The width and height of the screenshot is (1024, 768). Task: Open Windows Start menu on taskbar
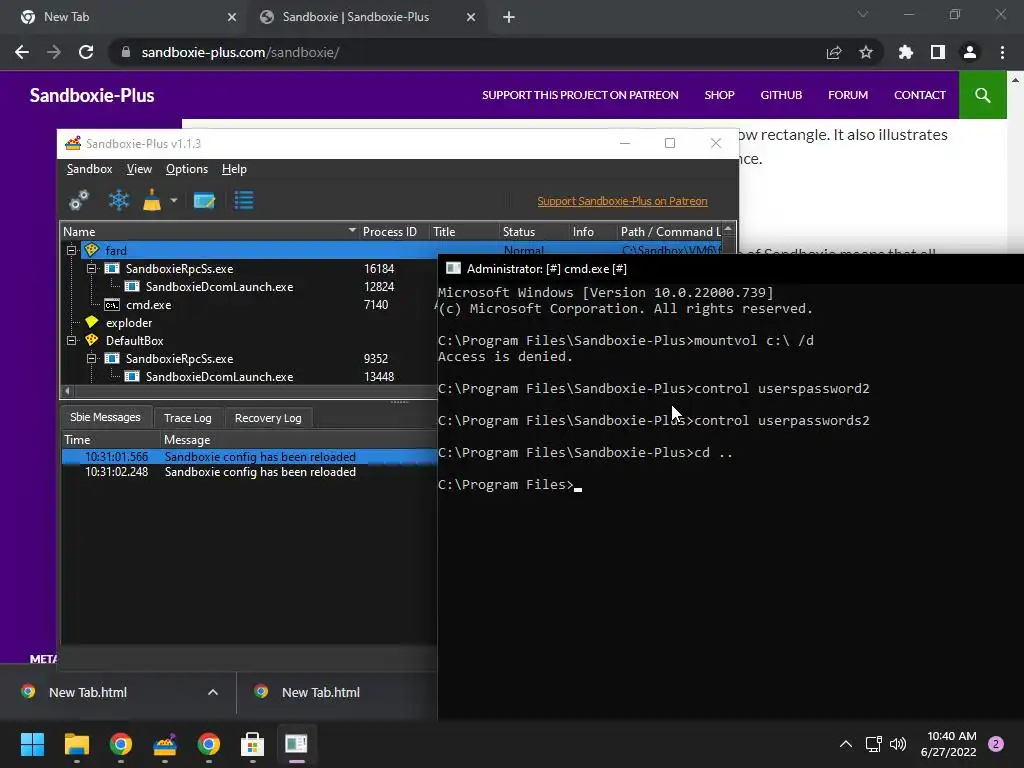click(x=32, y=744)
